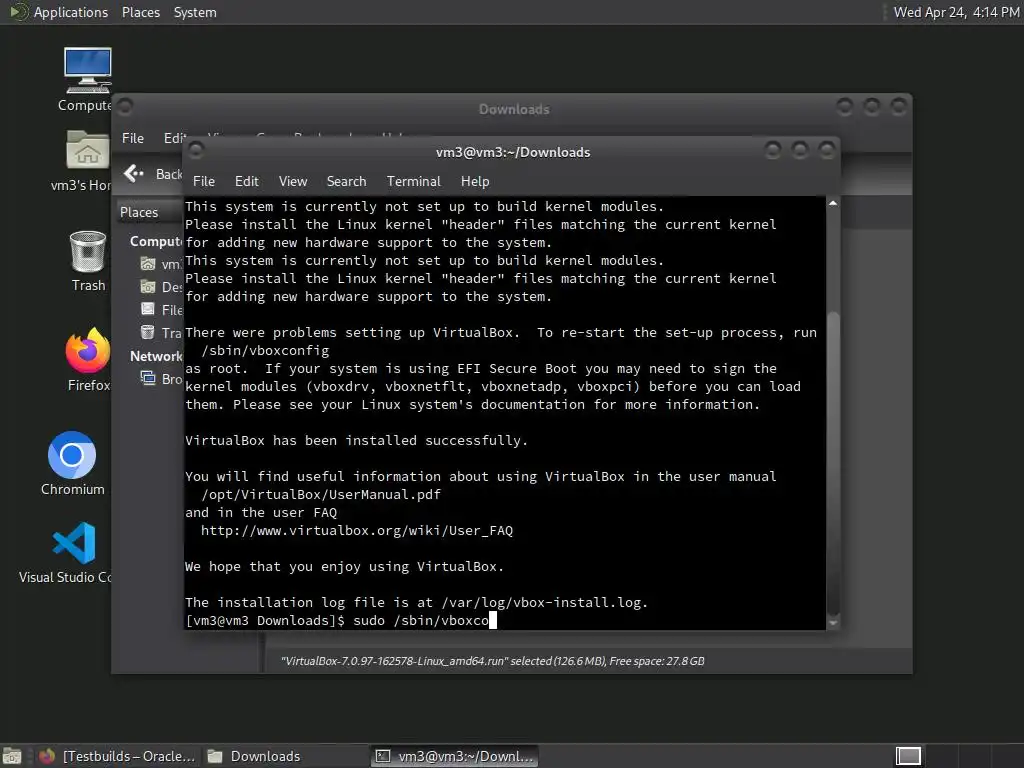Click the terminal scrollbar down arrow

(x=833, y=623)
